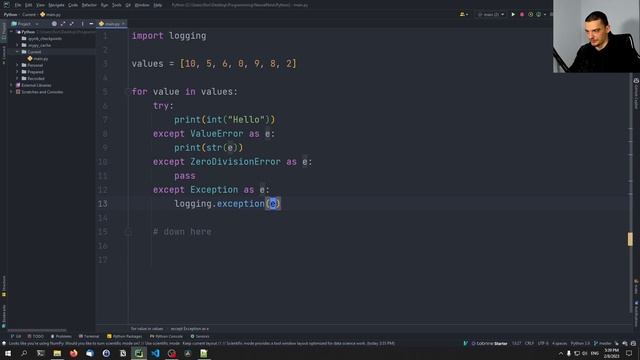Open the Refactor menu
The height and width of the screenshot is (360, 640).
click(x=89, y=5)
